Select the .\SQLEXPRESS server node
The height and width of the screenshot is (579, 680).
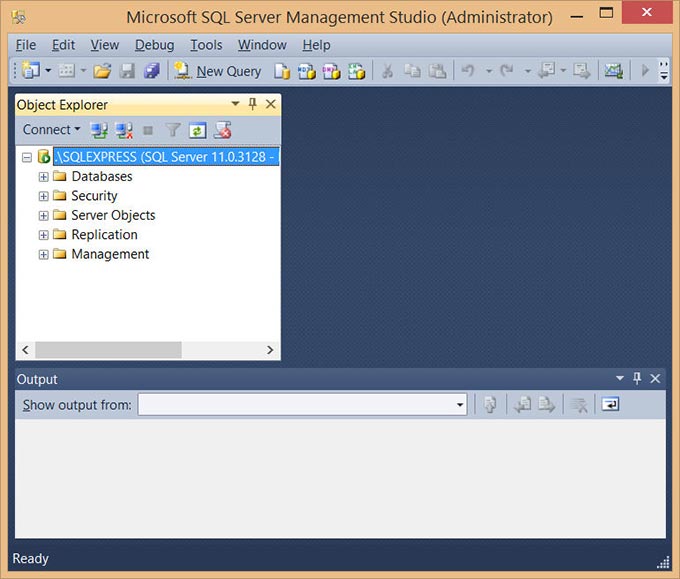(x=166, y=157)
